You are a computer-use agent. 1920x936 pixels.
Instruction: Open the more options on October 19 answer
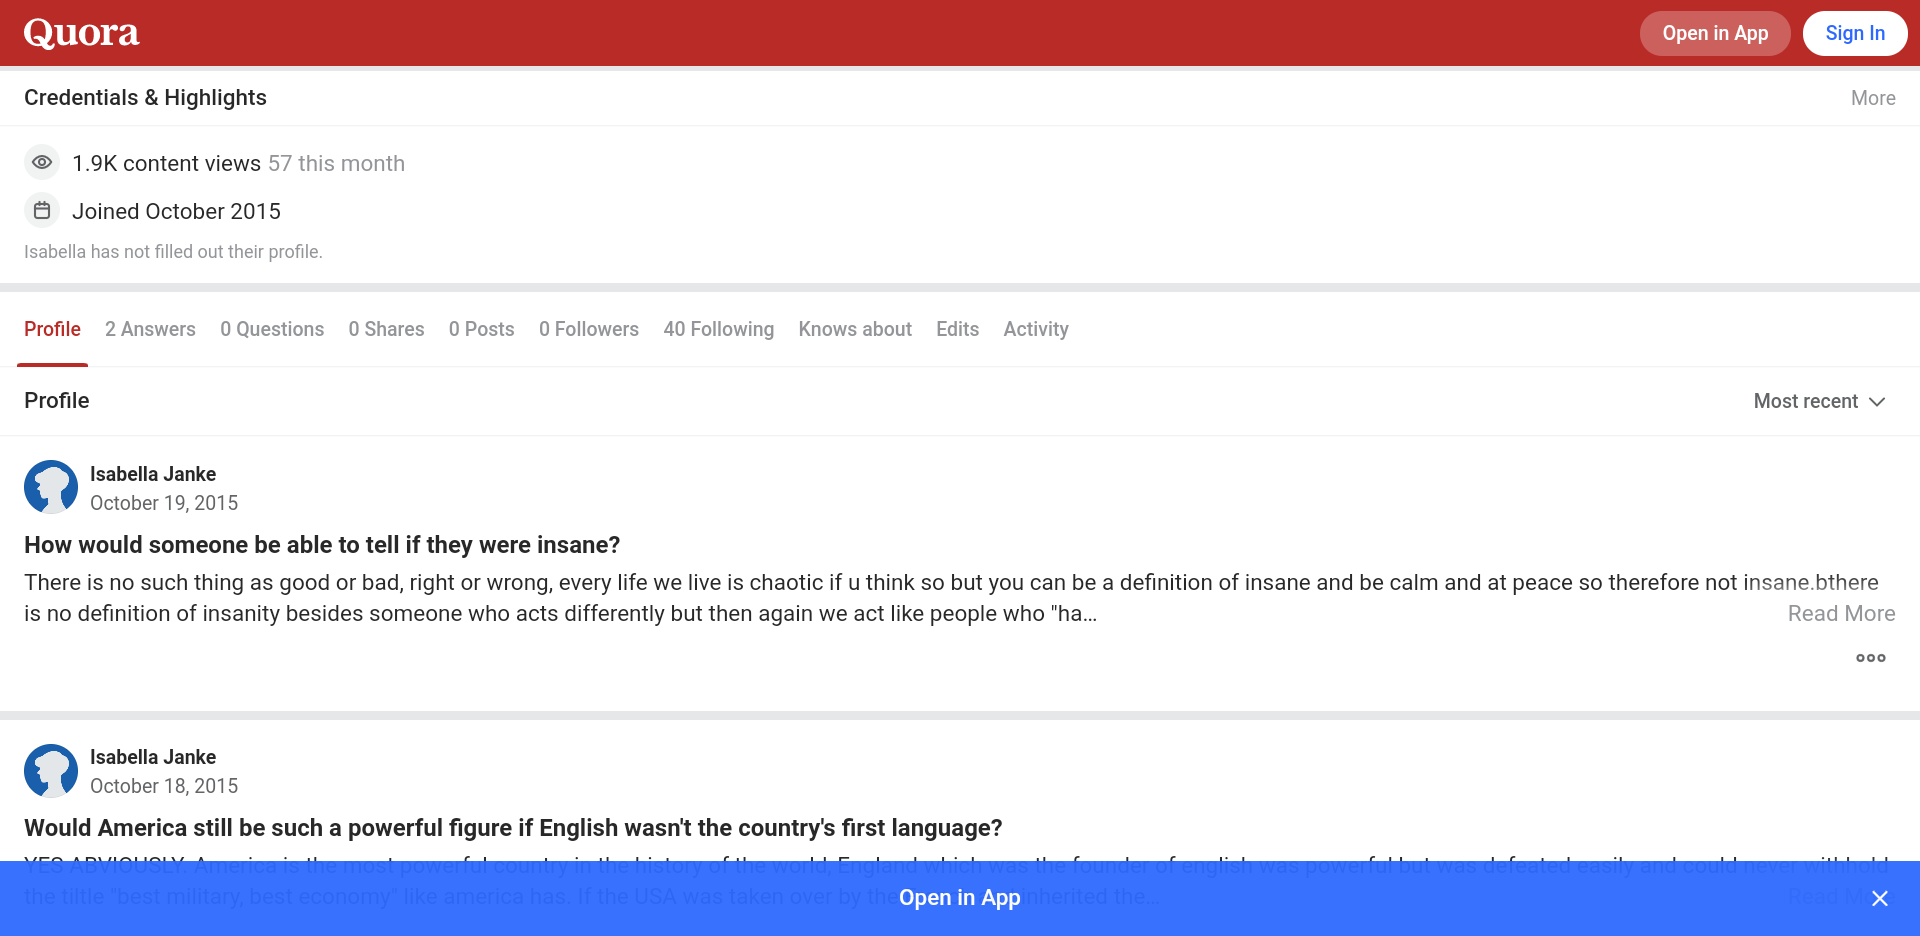[x=1870, y=658]
